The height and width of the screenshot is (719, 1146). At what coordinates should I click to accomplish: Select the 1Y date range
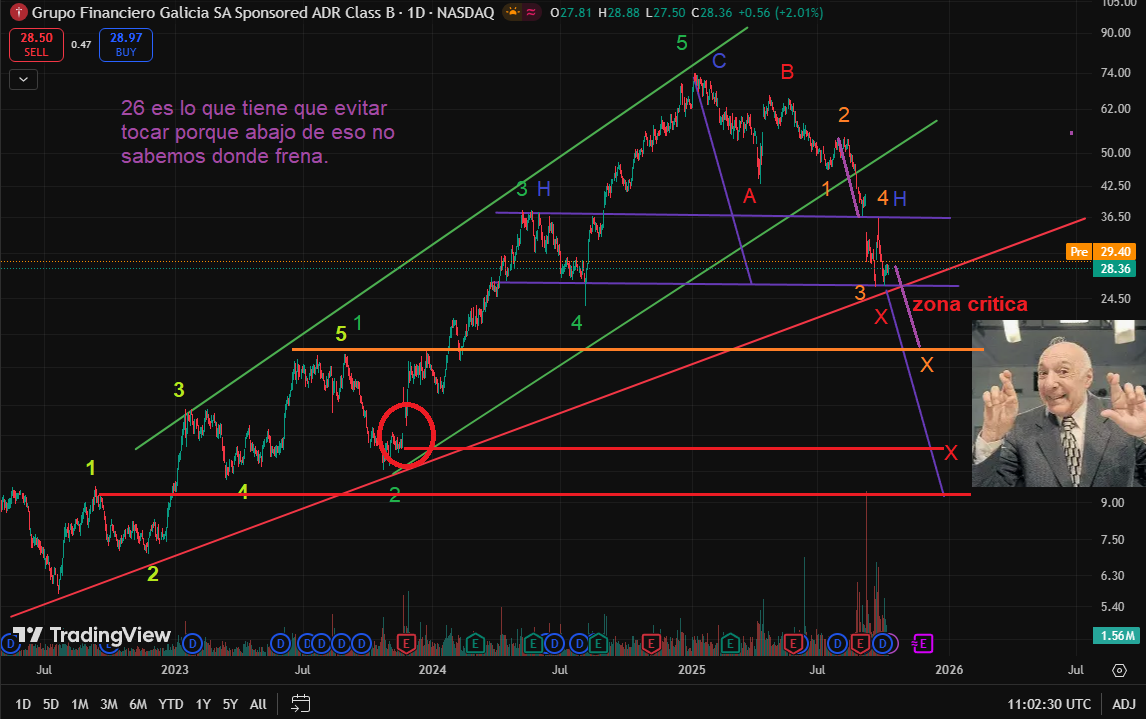[203, 704]
